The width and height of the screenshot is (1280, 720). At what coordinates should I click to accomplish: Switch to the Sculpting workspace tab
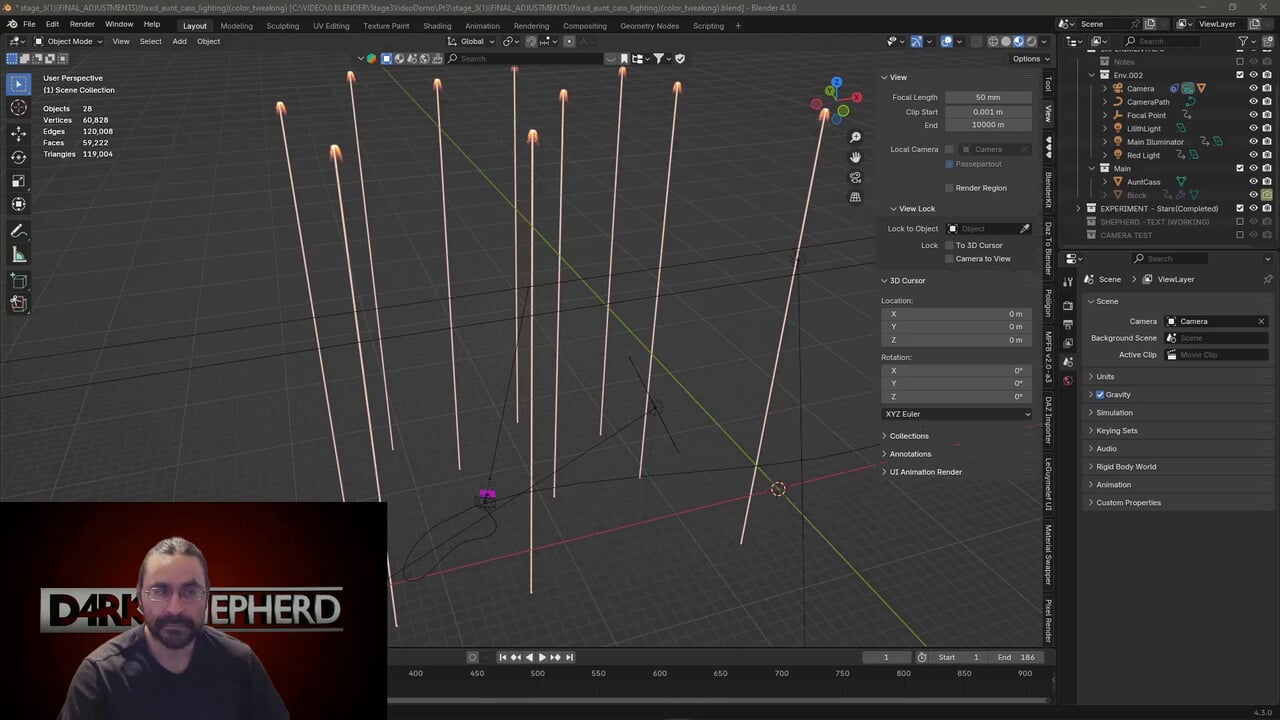282,26
